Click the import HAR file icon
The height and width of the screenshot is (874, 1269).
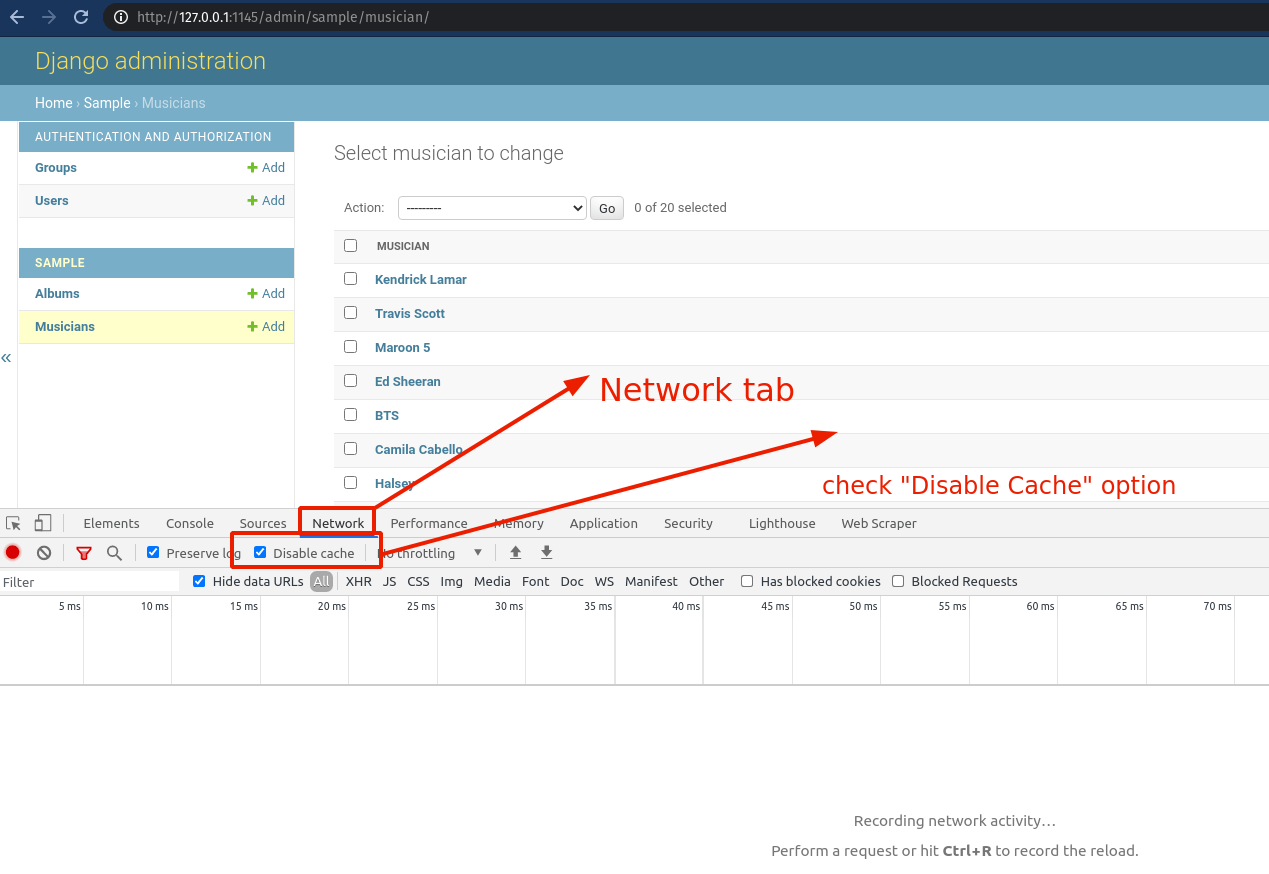[x=515, y=552]
